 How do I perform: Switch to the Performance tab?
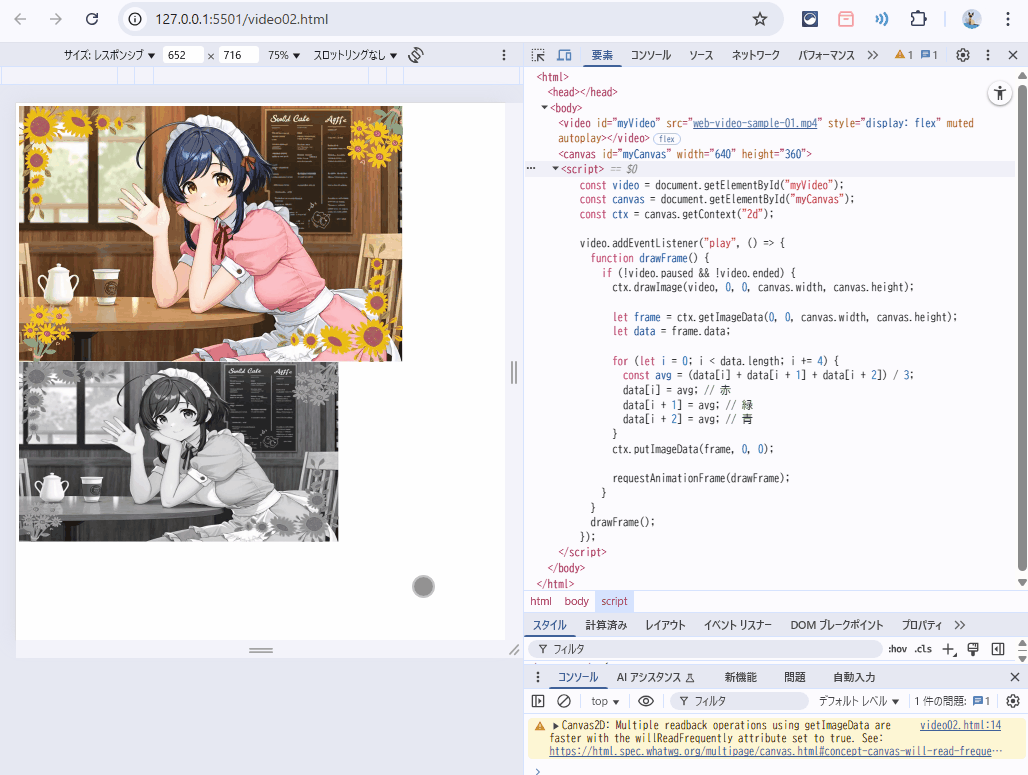(x=826, y=55)
